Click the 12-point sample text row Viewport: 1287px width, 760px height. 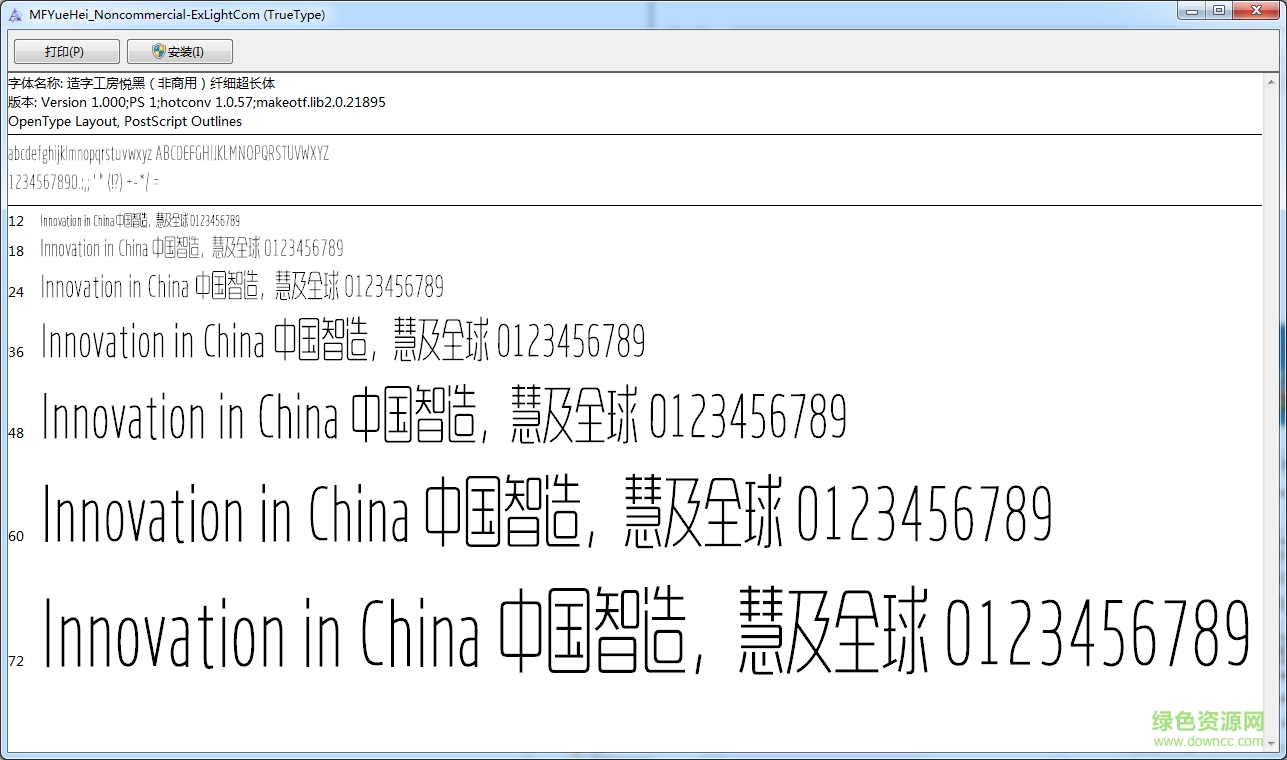(x=140, y=220)
